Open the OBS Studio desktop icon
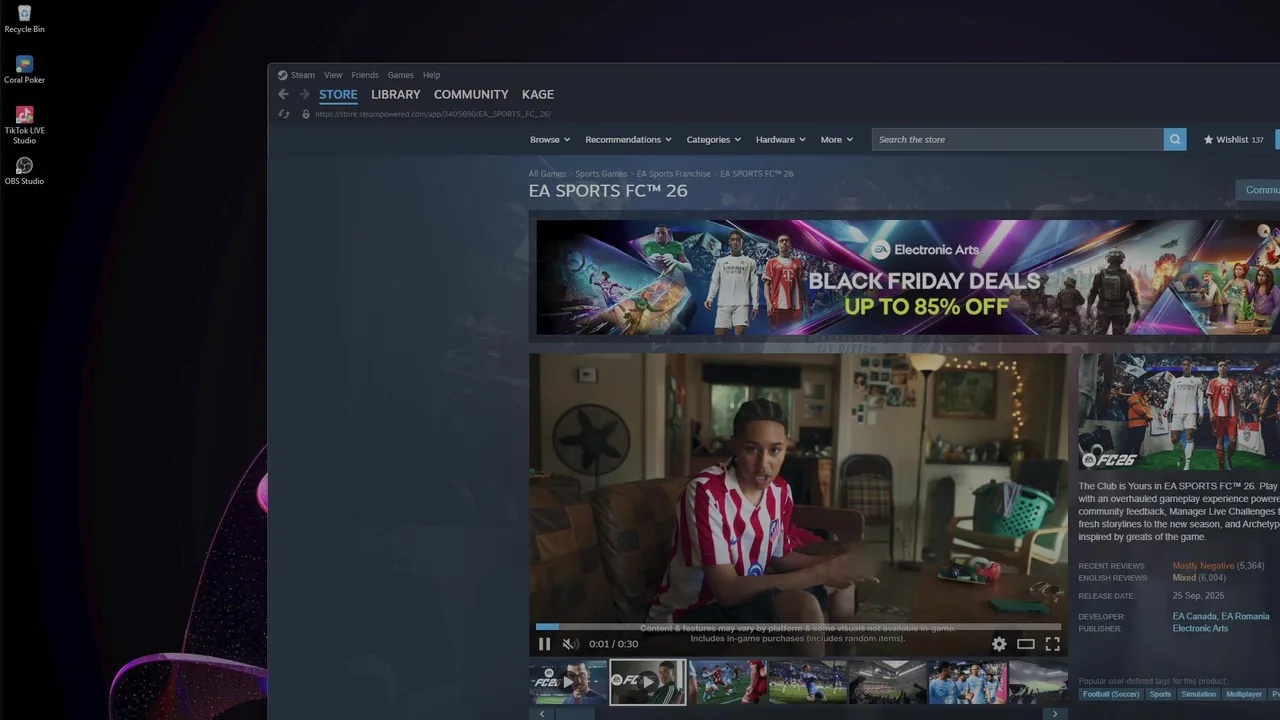 click(24, 171)
